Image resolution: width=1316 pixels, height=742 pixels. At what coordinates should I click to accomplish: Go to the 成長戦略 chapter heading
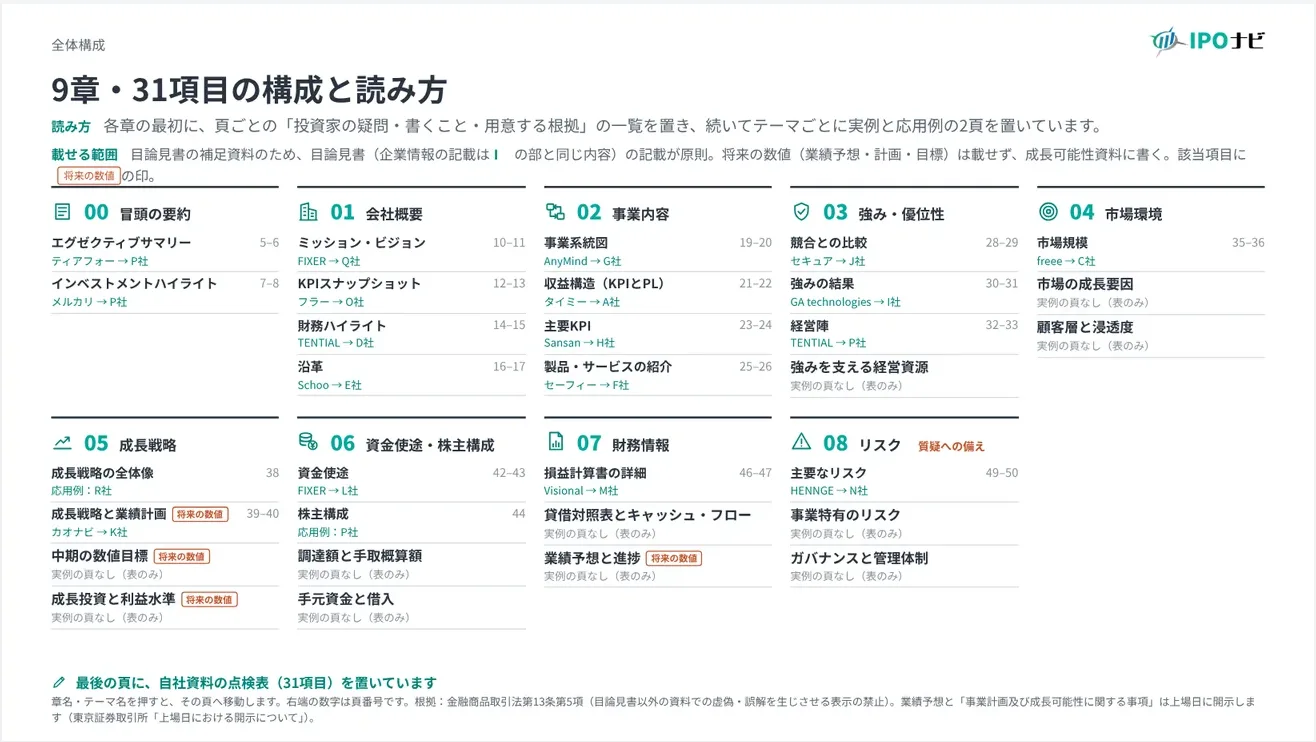(x=148, y=445)
